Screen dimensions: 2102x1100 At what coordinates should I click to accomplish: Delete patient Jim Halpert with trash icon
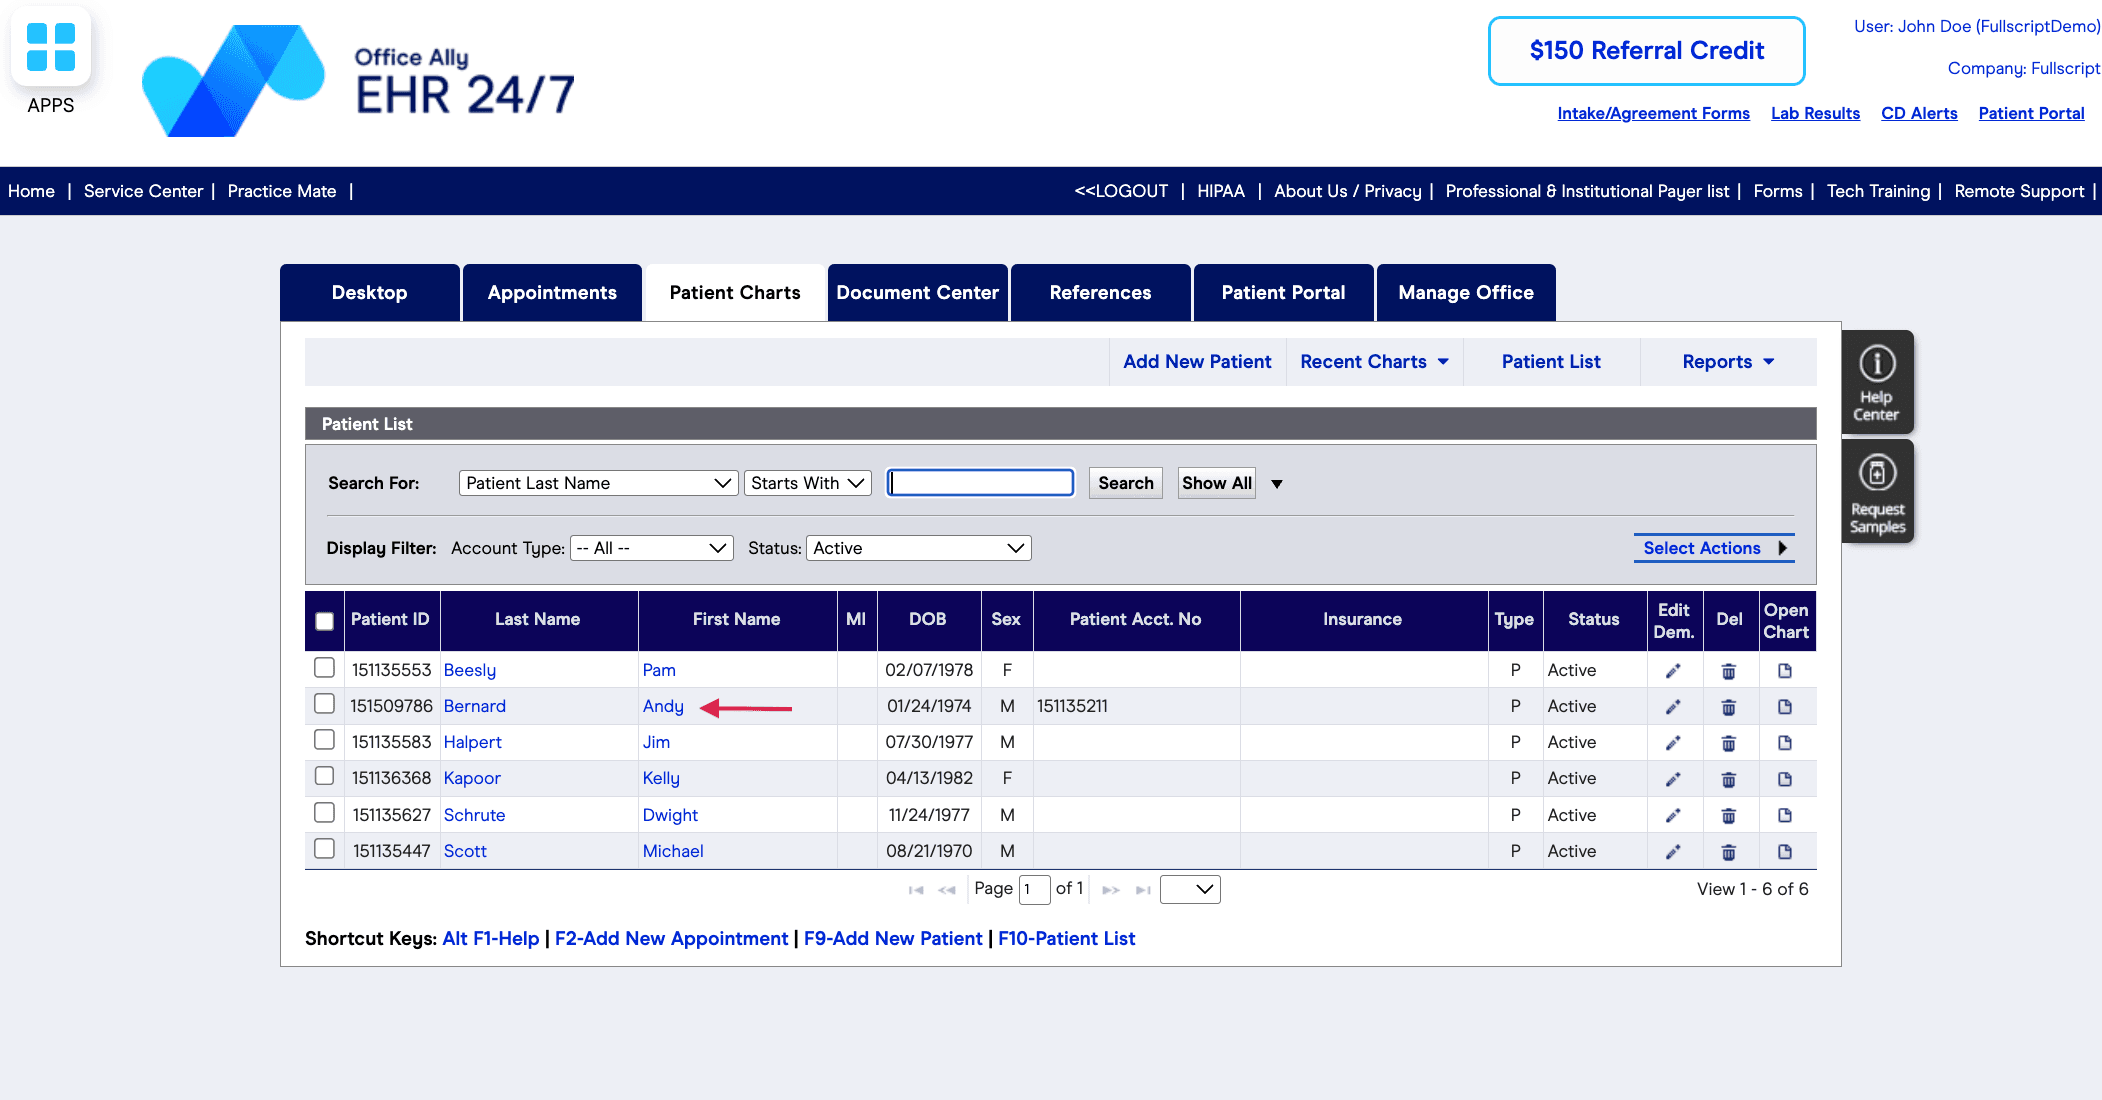point(1729,743)
